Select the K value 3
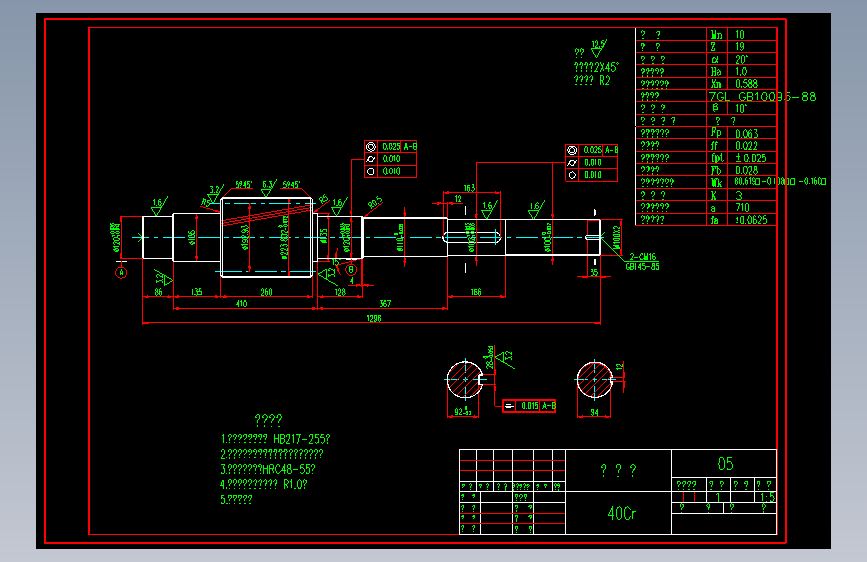Image resolution: width=867 pixels, height=562 pixels. point(739,195)
